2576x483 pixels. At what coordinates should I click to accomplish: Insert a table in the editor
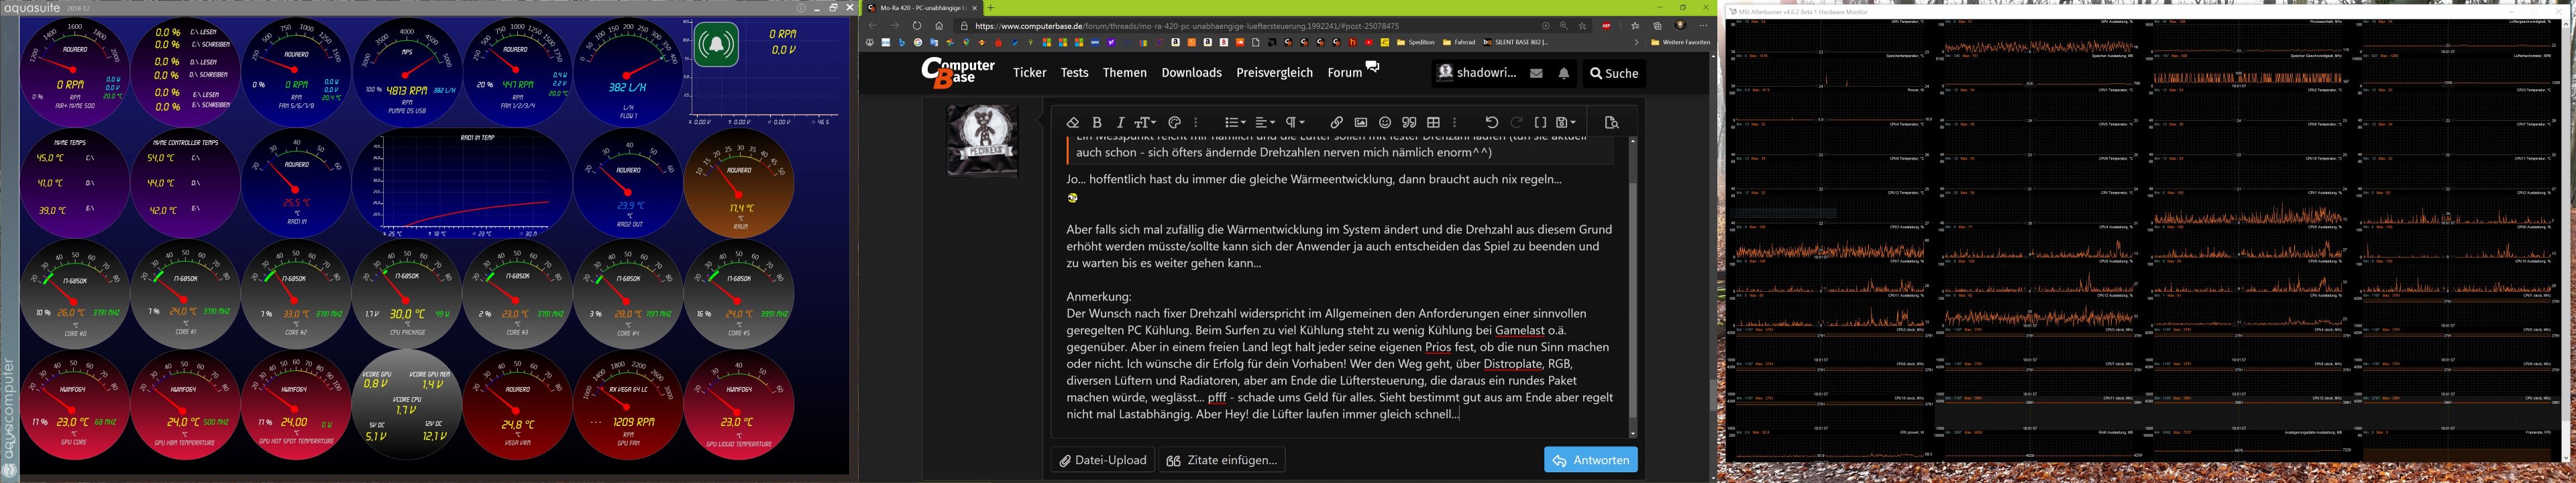click(x=1433, y=122)
